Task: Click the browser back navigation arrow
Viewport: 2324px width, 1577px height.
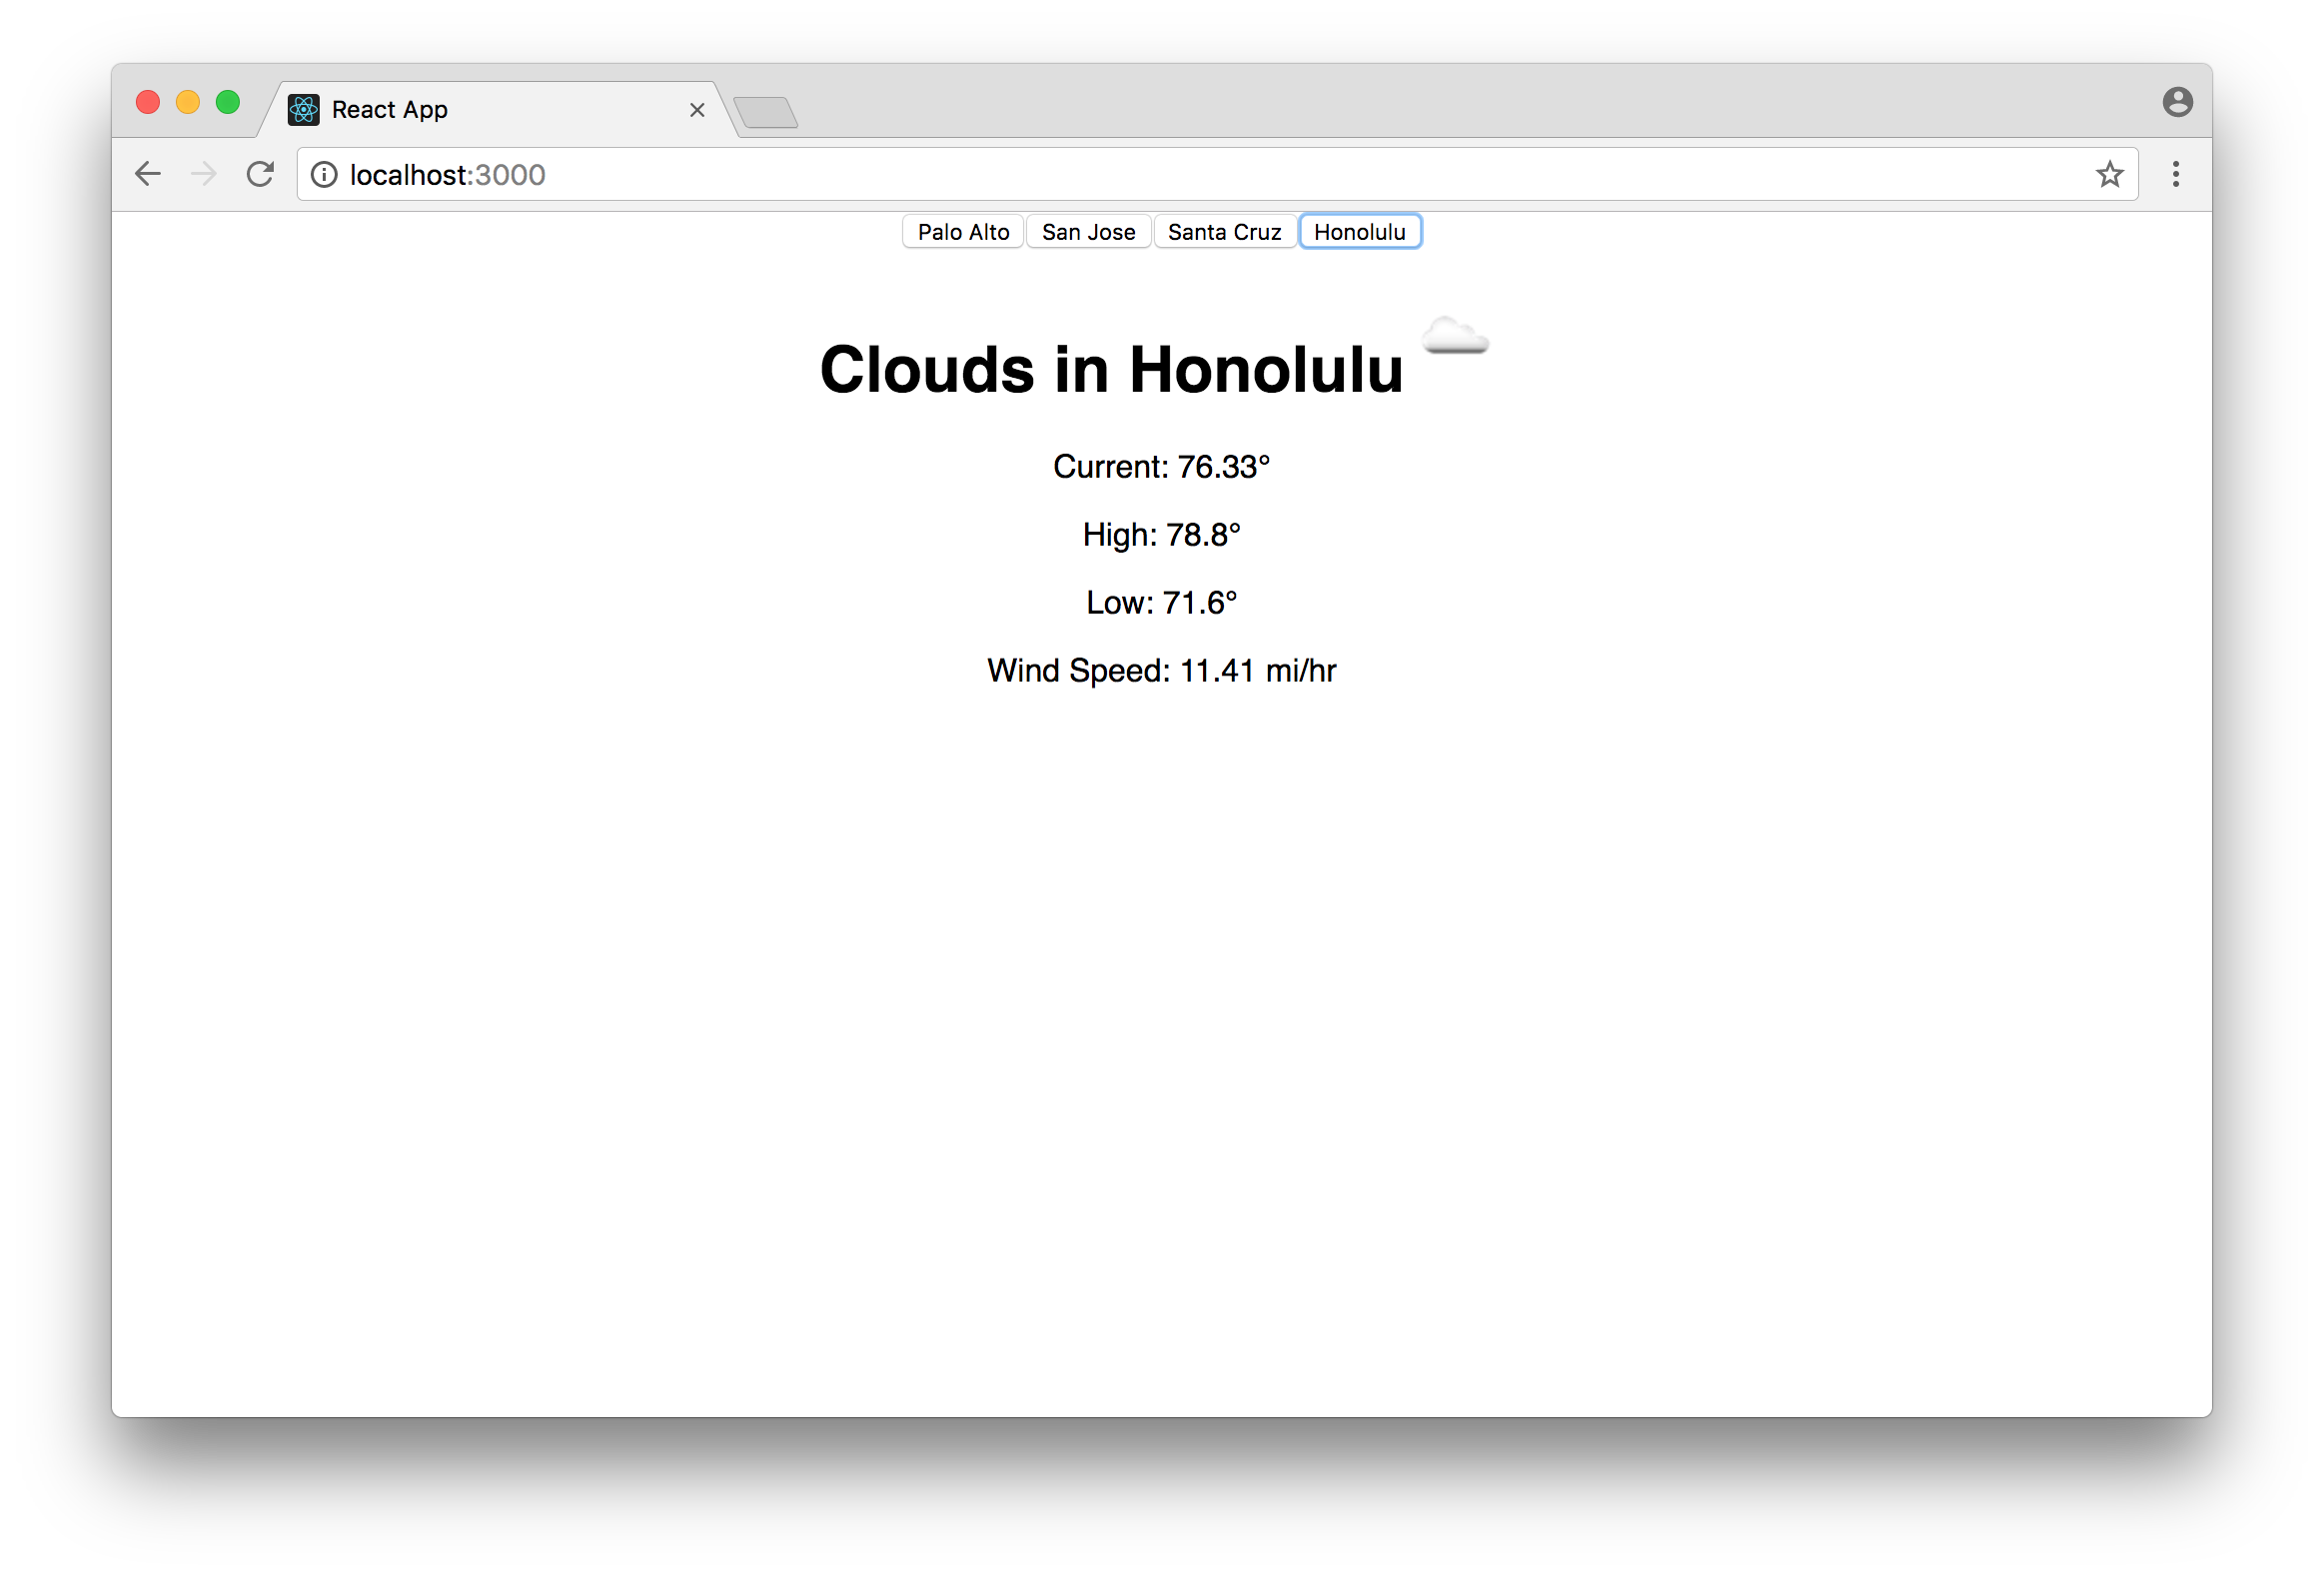Action: [148, 174]
